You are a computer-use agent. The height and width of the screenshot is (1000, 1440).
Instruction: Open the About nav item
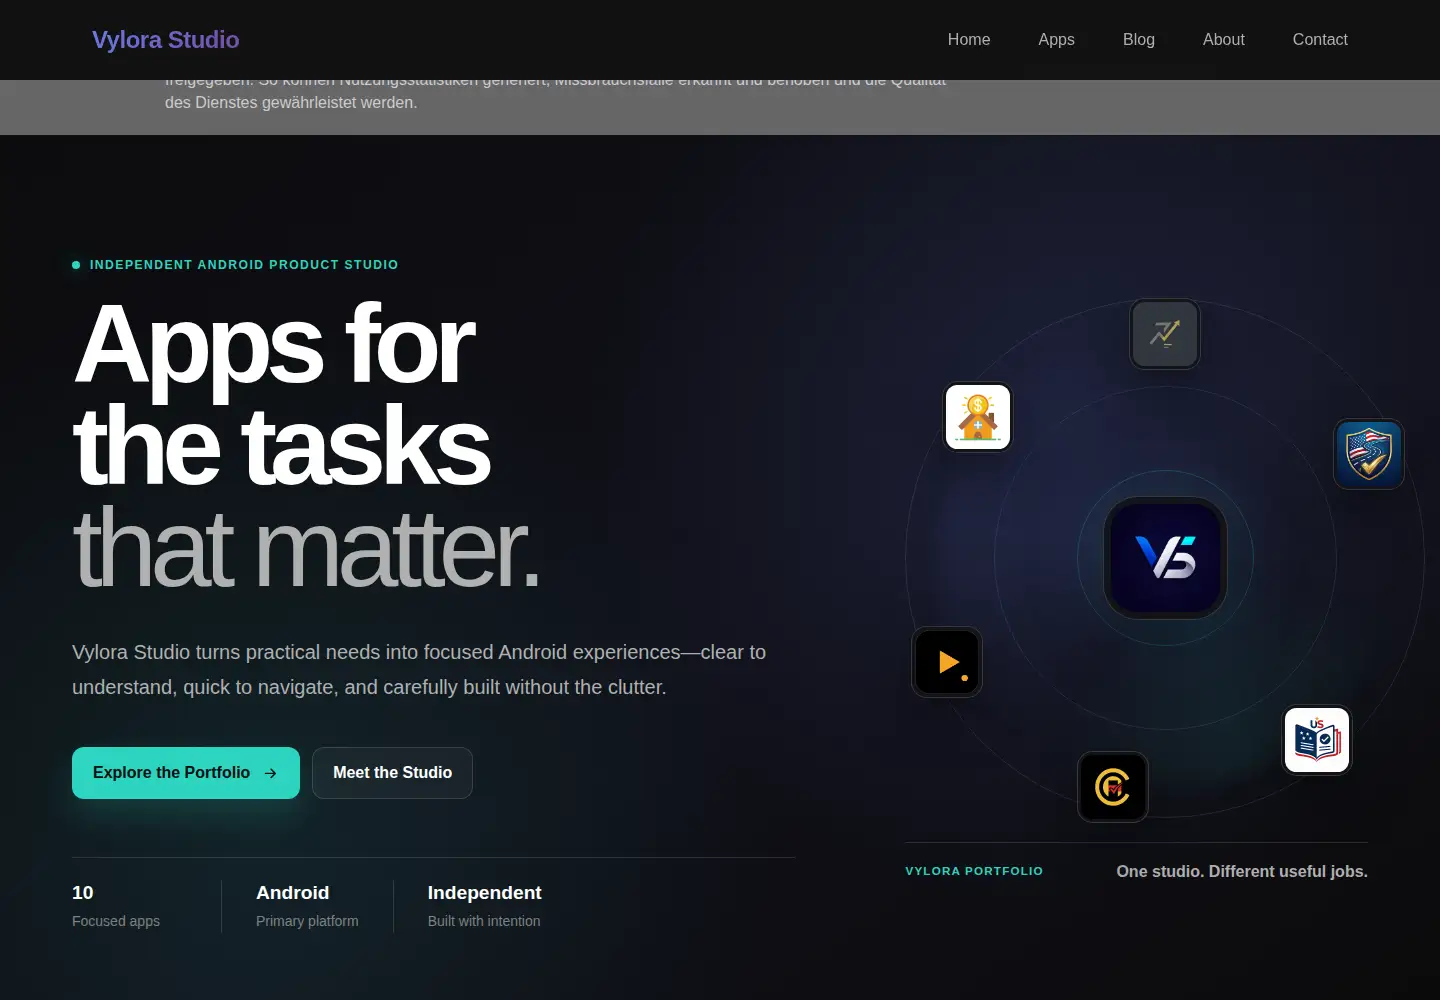click(x=1224, y=40)
